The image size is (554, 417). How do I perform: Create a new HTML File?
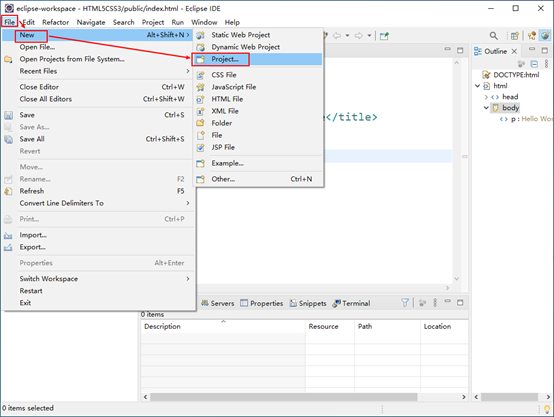[x=258, y=99]
